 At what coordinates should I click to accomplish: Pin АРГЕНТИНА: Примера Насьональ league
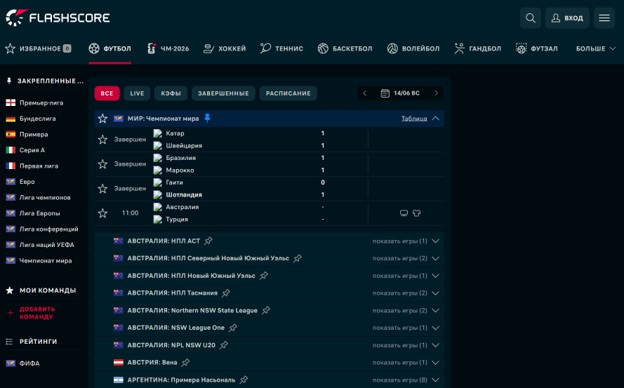coord(244,380)
